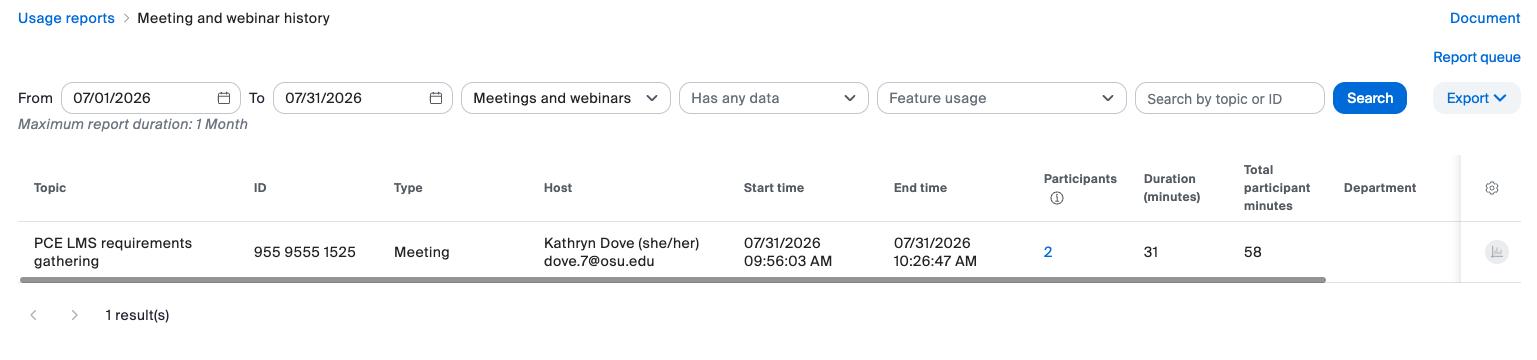Click the Maximum report duration note
The width and height of the screenshot is (1537, 360).
pos(133,124)
